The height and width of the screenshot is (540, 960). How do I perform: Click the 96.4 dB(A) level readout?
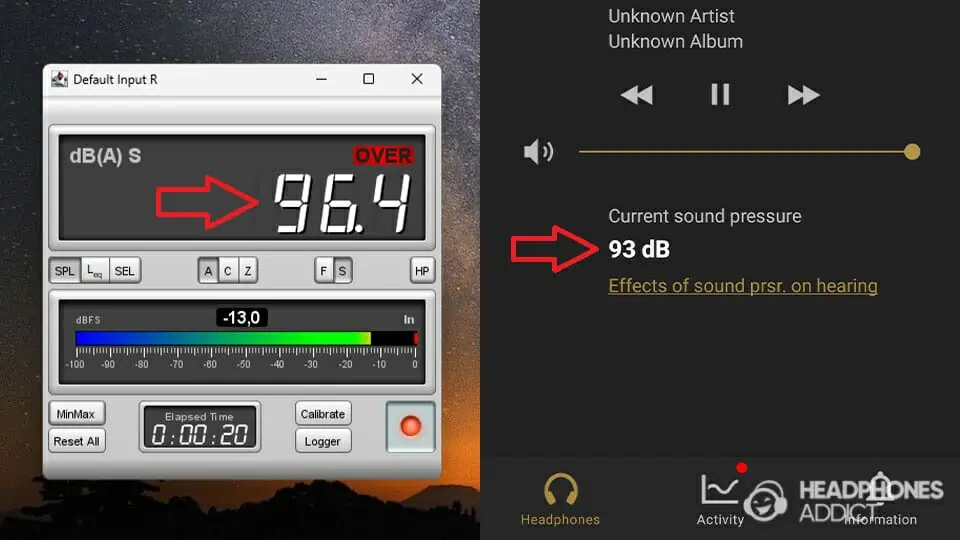(x=342, y=203)
